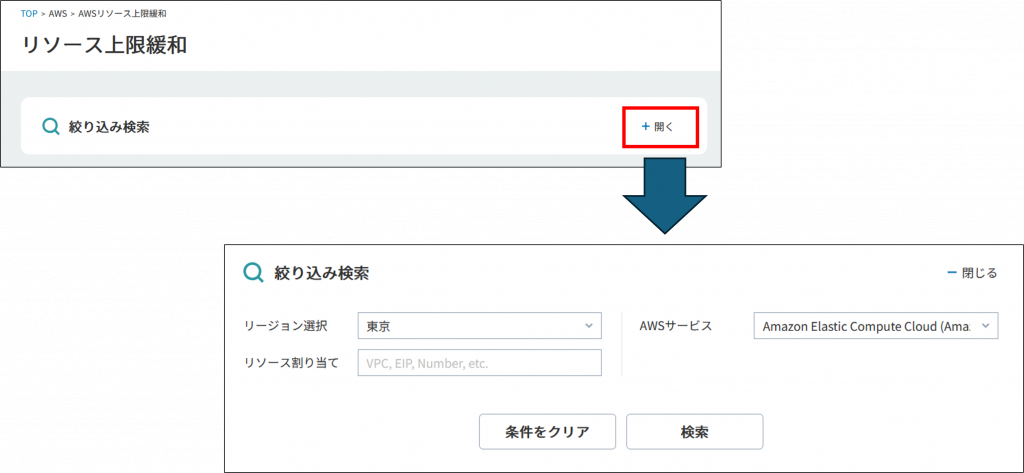Collapse the filter panel with − 閉じる

click(x=972, y=273)
